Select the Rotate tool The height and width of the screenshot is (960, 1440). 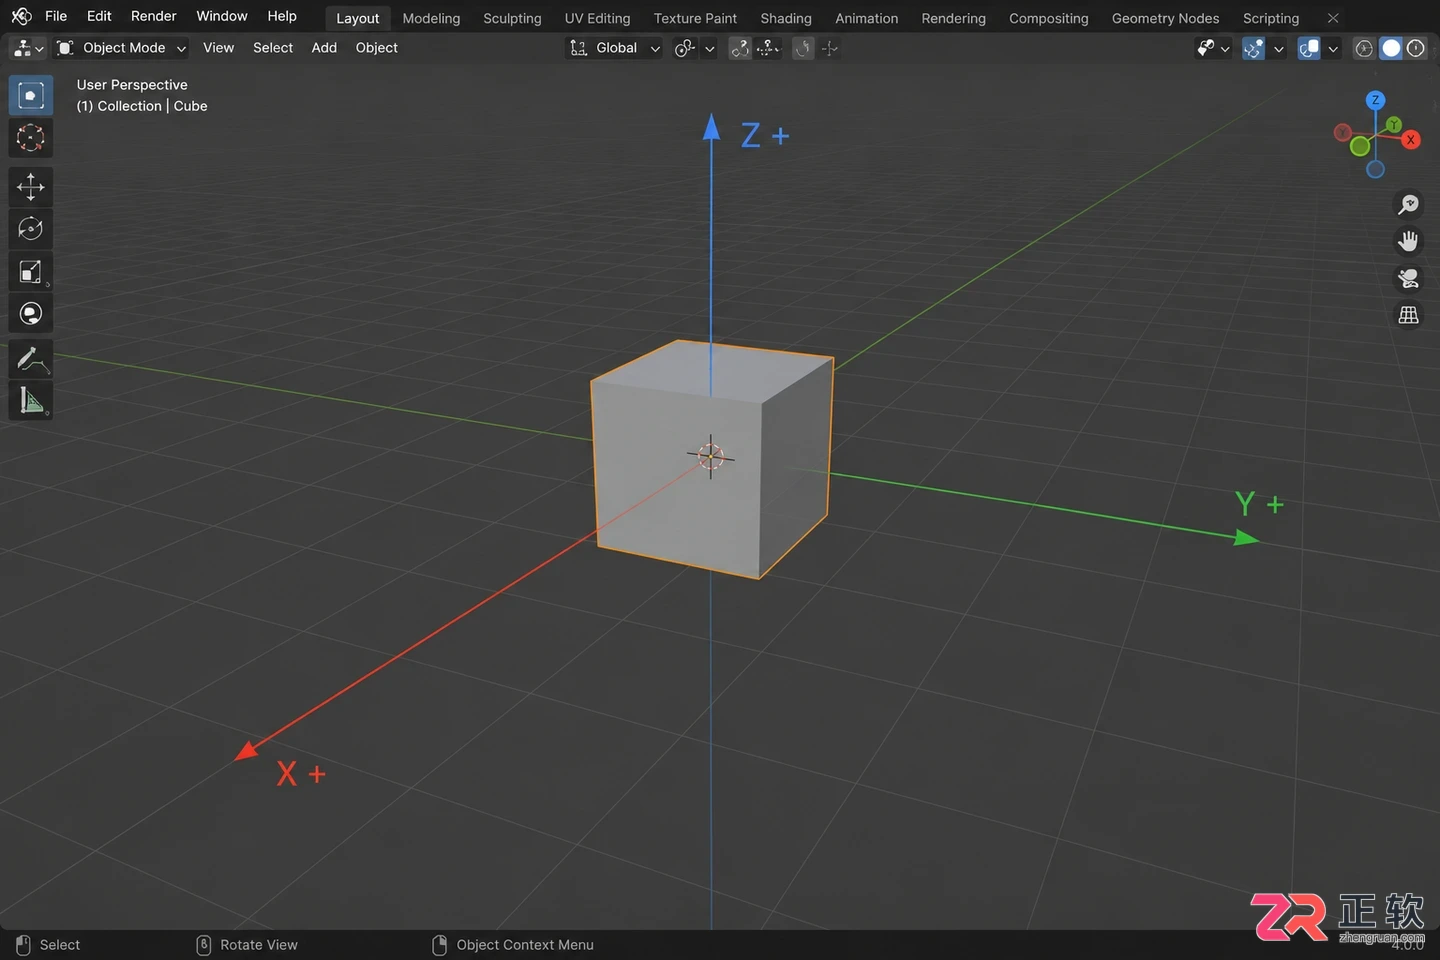coord(31,229)
